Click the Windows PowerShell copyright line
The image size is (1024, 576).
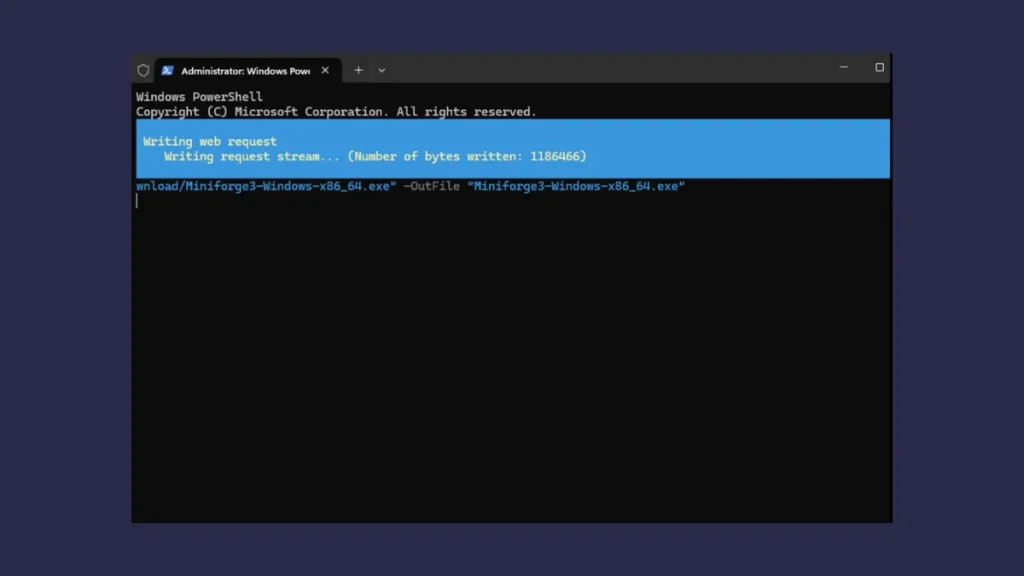[x=336, y=111]
